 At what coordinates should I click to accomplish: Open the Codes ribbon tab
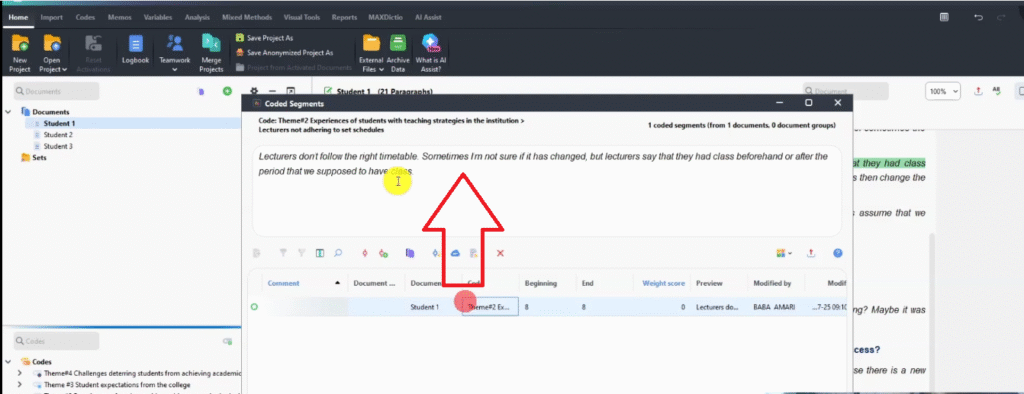(x=86, y=18)
